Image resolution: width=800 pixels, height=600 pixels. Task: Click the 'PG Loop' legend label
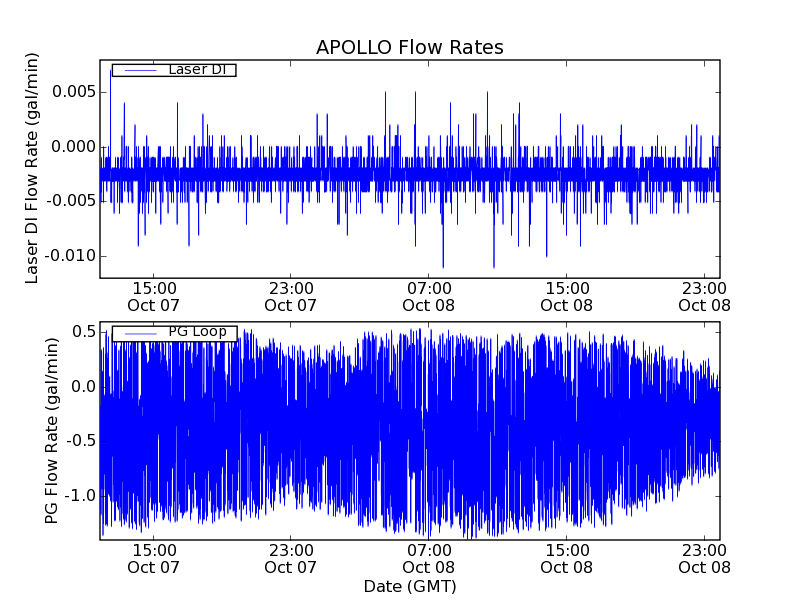point(197,332)
